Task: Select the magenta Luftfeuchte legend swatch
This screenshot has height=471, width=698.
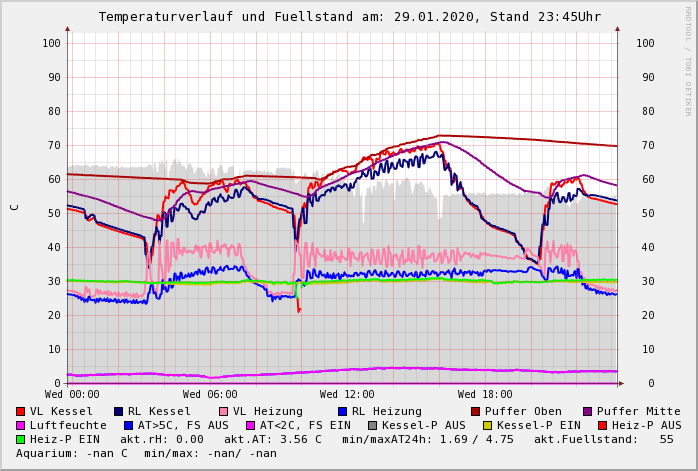Action: [21, 425]
